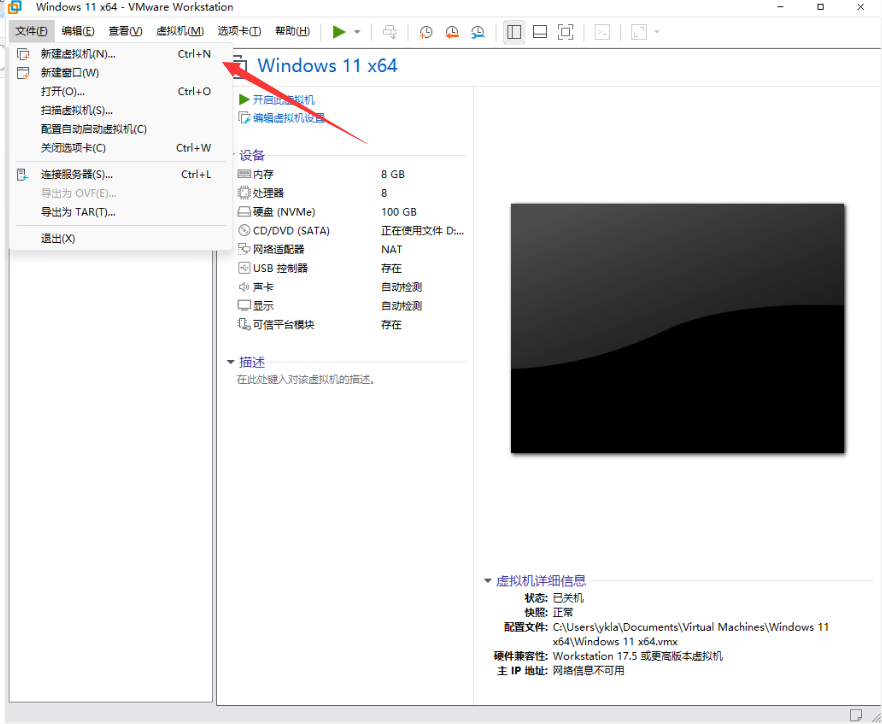This screenshot has height=724, width=882.
Task: Select 新建窗口(W) menu entry
Action: point(120,73)
